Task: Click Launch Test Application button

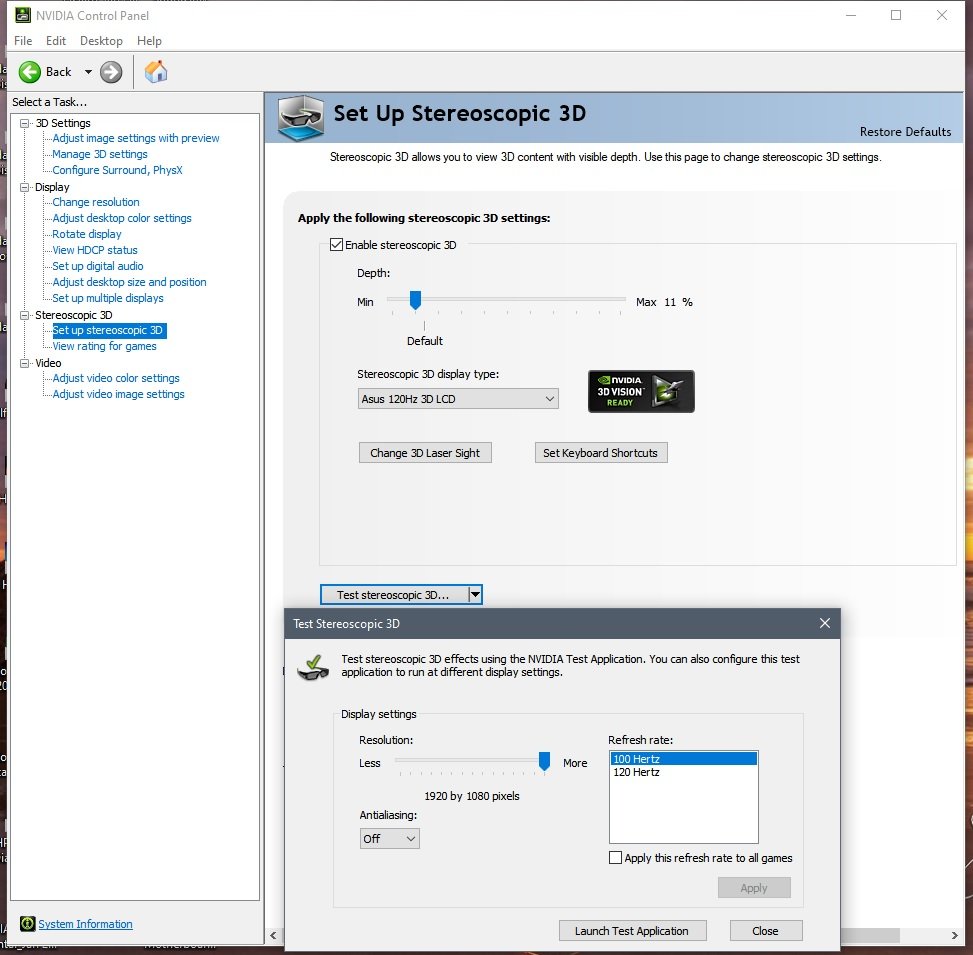Action: click(x=632, y=931)
